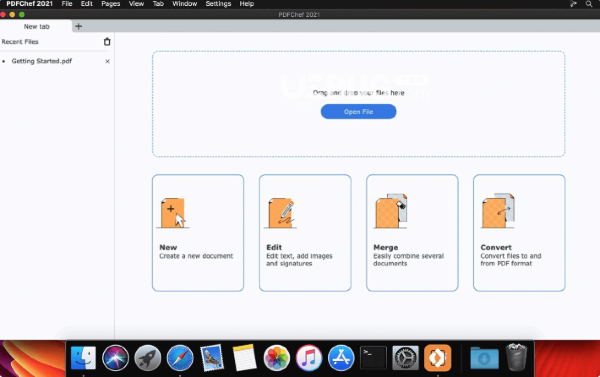This screenshot has height=377, width=600.
Task: Add a new tab with plus icon
Action: [78, 26]
